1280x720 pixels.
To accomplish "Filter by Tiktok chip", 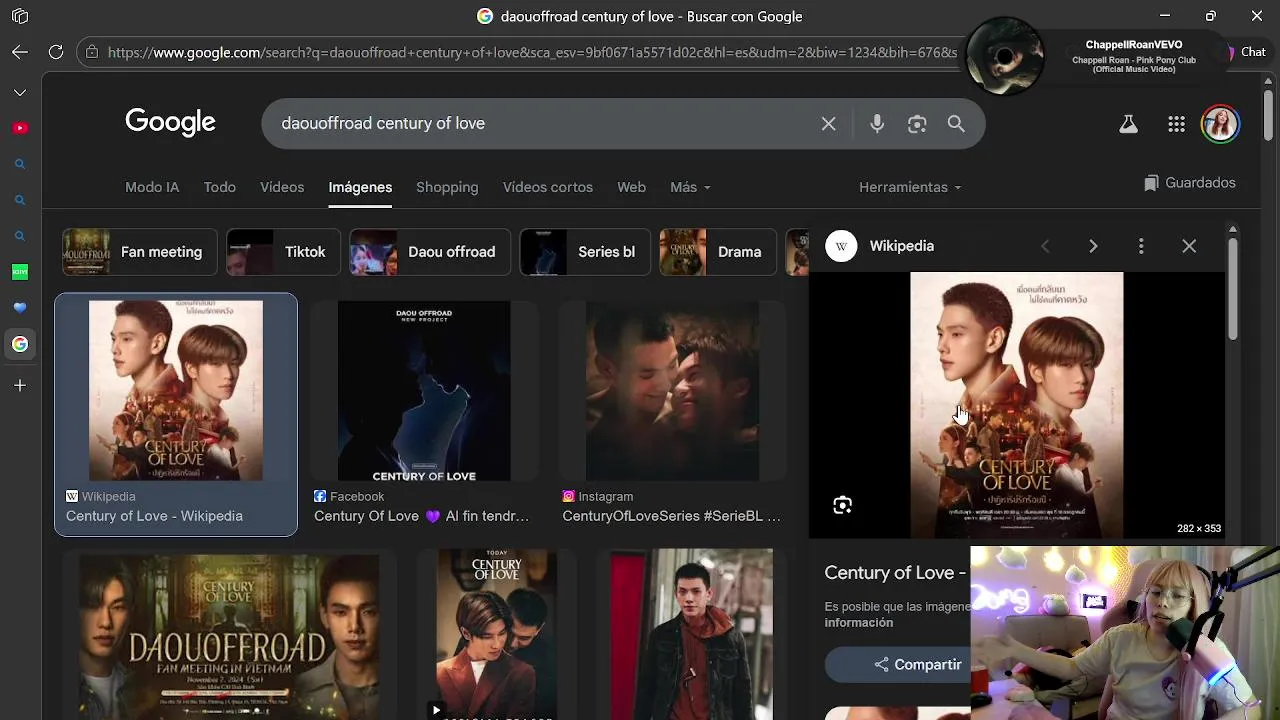I will (282, 252).
